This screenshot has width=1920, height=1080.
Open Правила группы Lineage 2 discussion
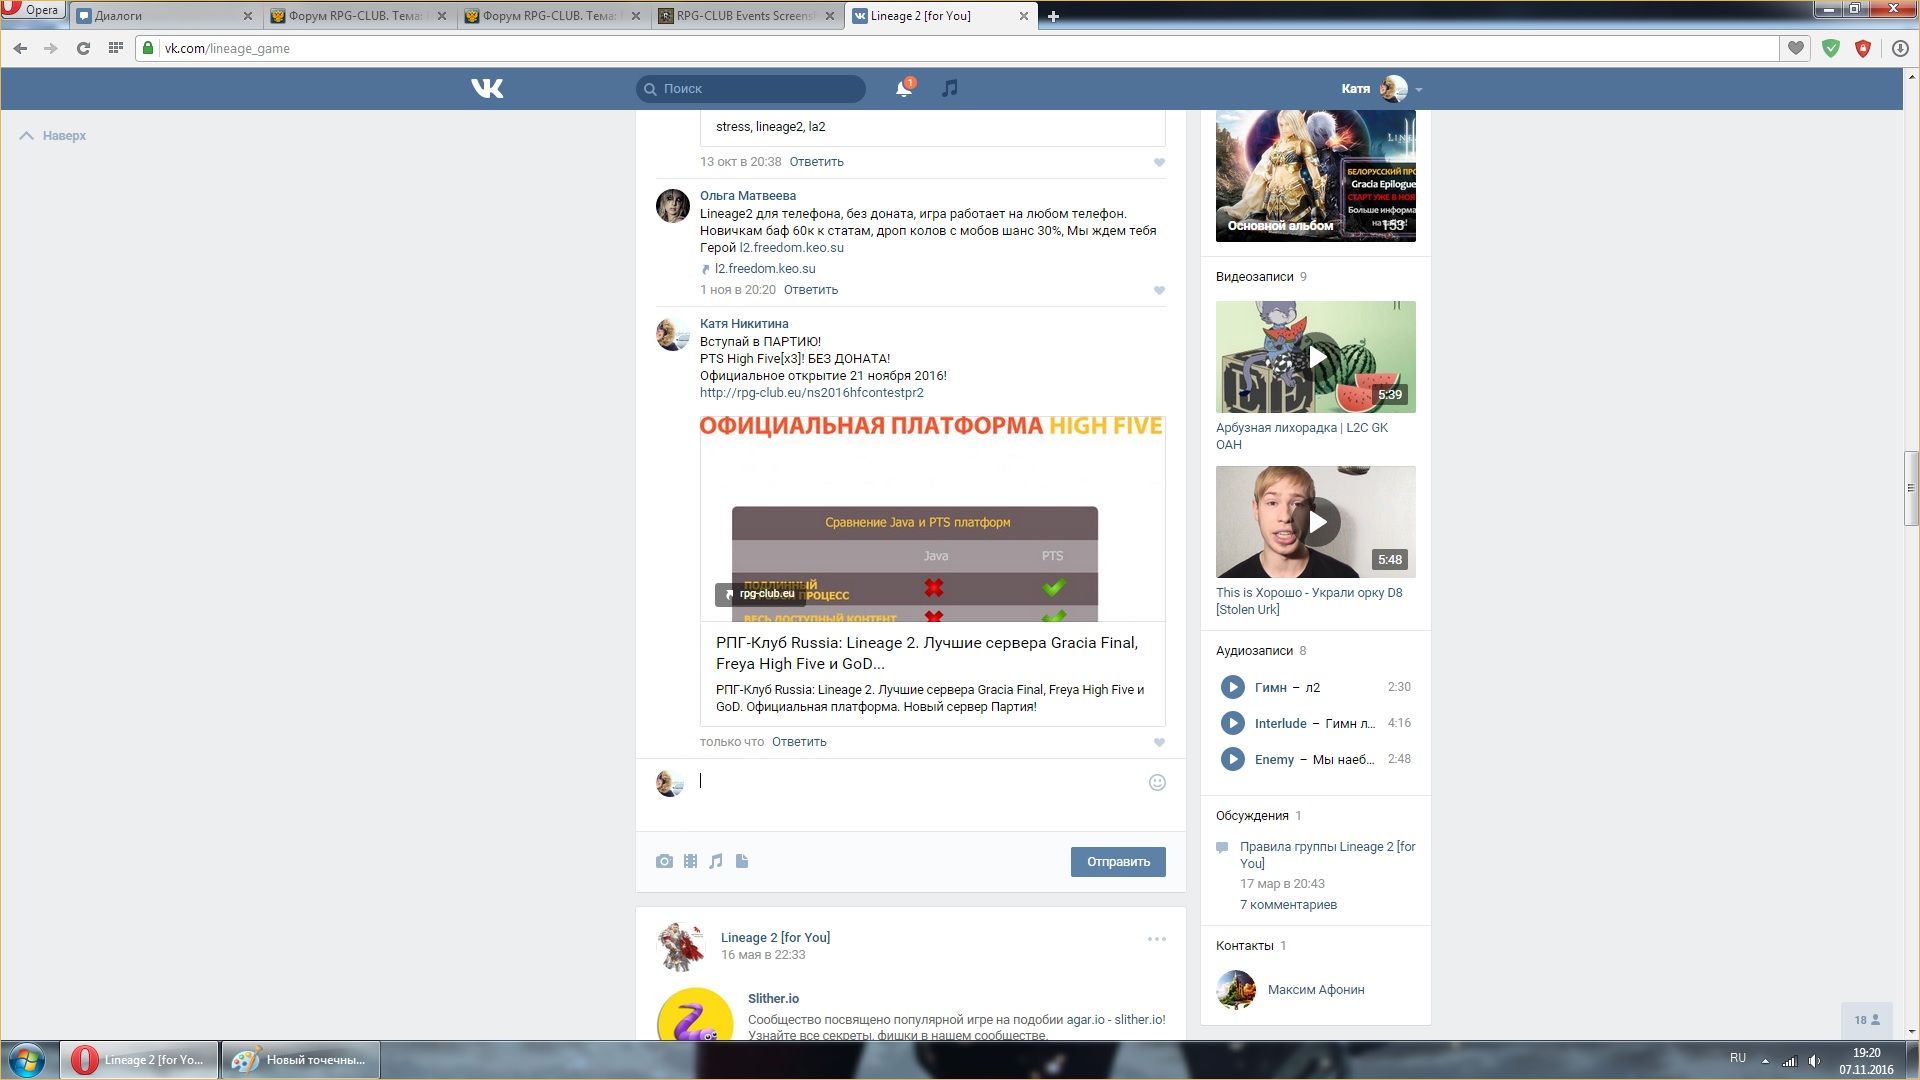pyautogui.click(x=1327, y=855)
